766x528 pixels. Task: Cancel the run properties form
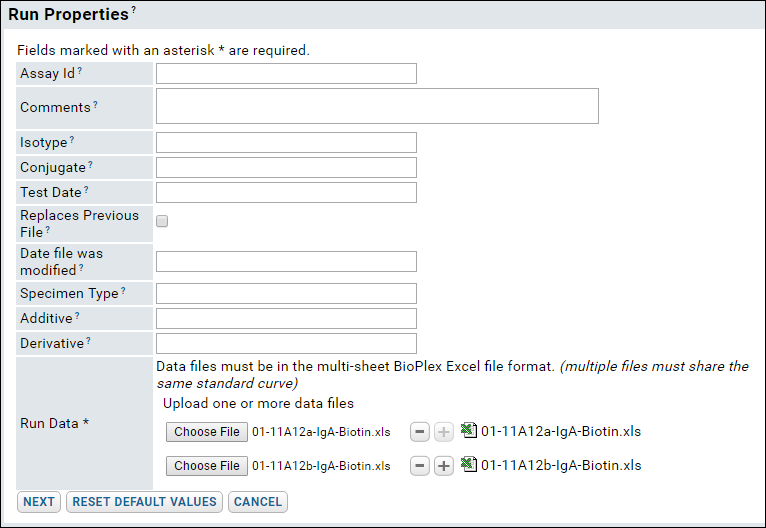[x=258, y=502]
